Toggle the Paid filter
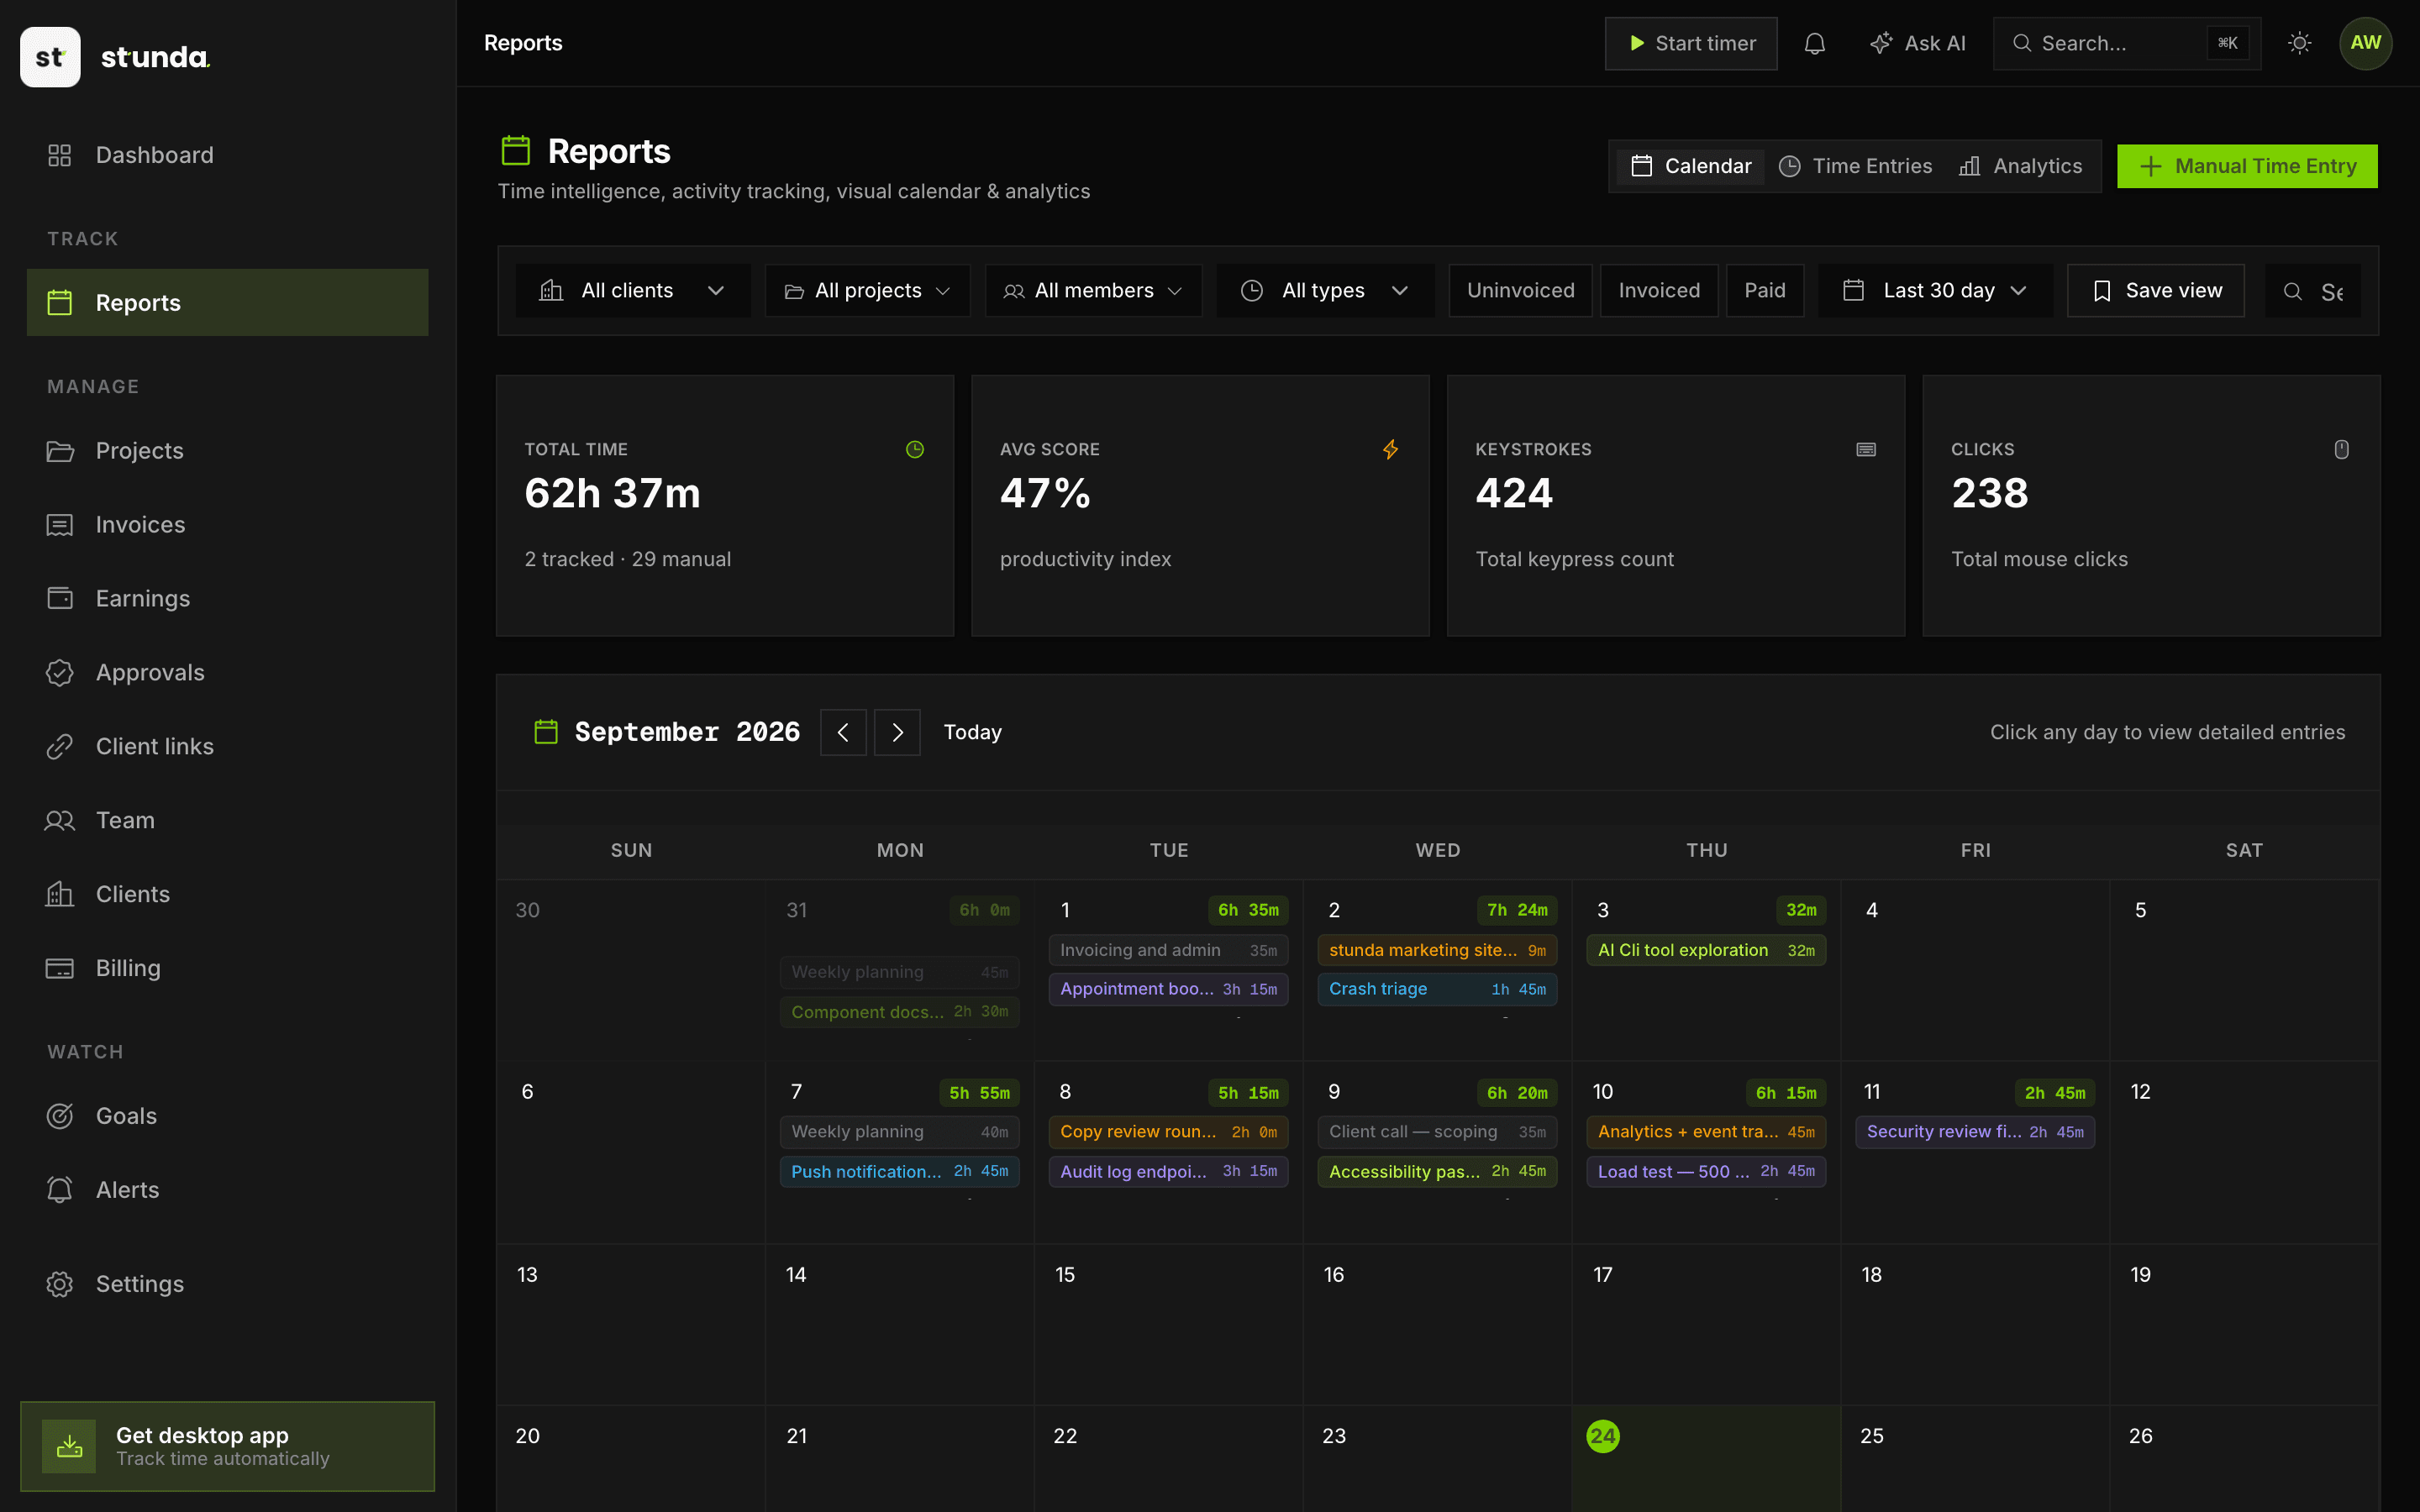The height and width of the screenshot is (1512, 2420). click(x=1765, y=291)
